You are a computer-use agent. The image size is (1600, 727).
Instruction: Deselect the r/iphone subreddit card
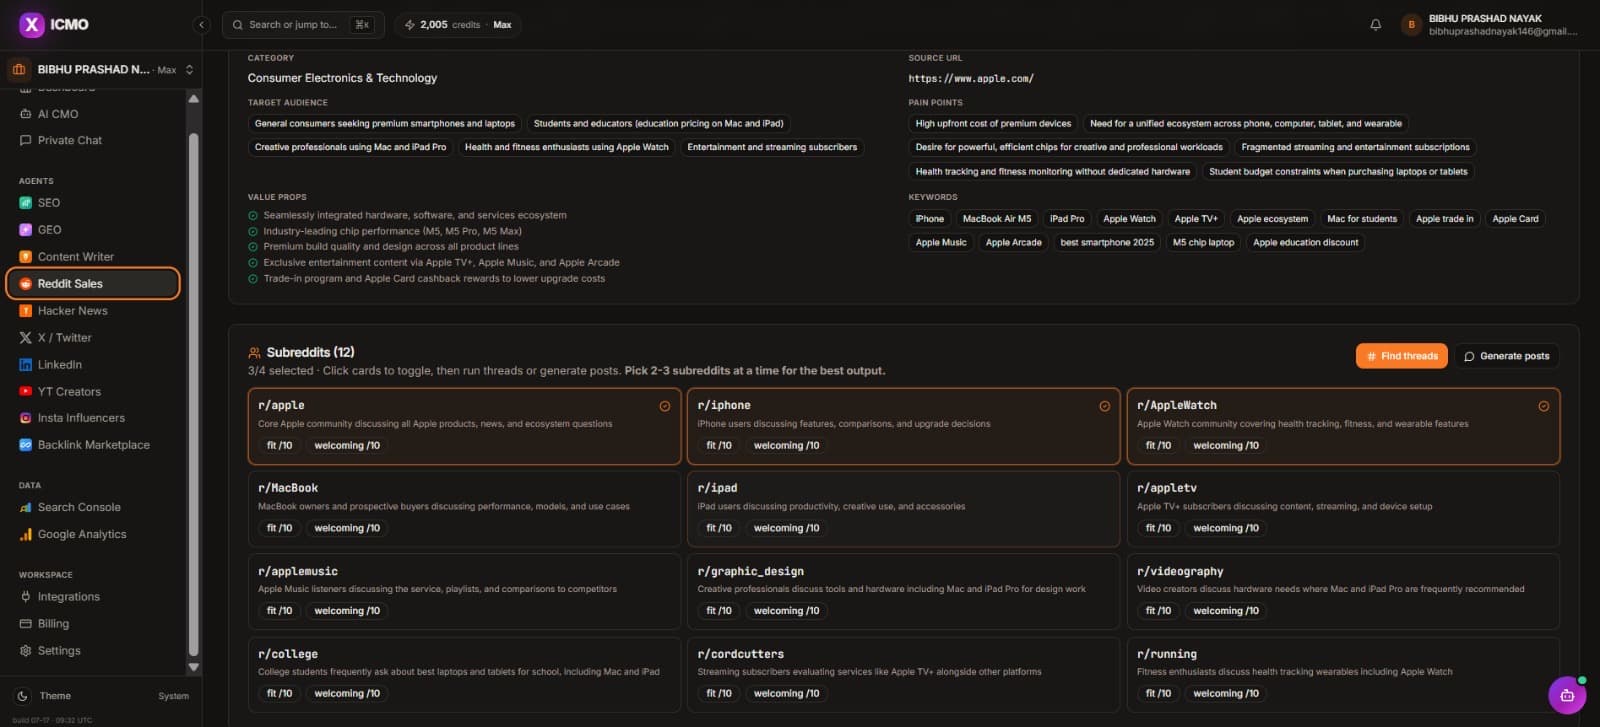point(903,426)
